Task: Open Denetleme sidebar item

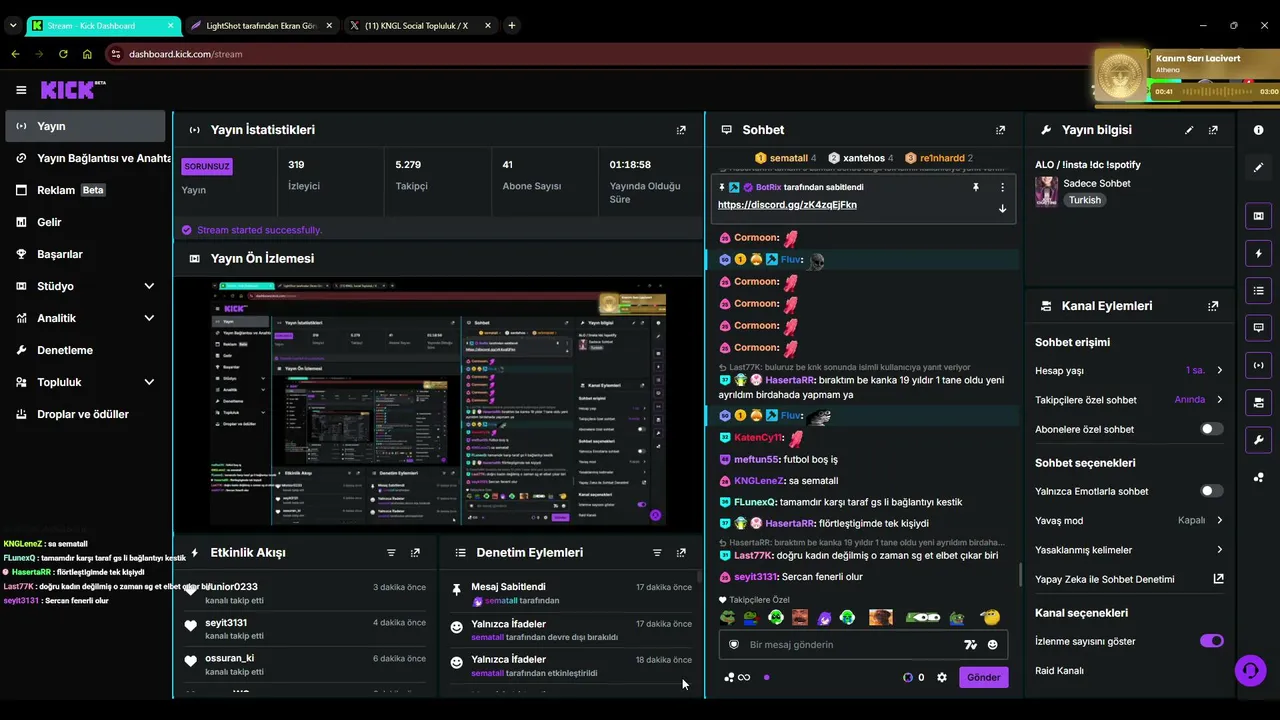Action: [x=85, y=350]
